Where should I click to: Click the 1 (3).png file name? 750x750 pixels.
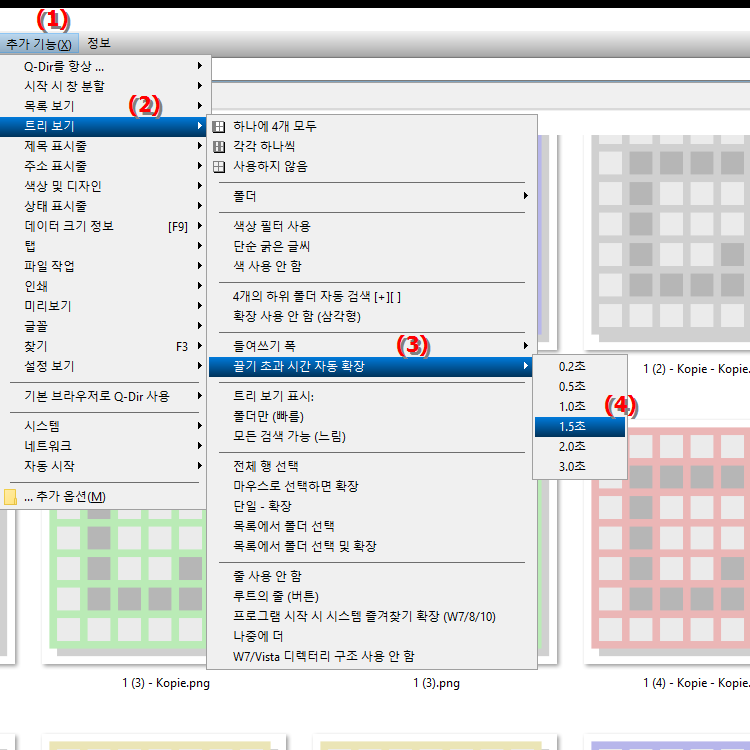(436, 683)
